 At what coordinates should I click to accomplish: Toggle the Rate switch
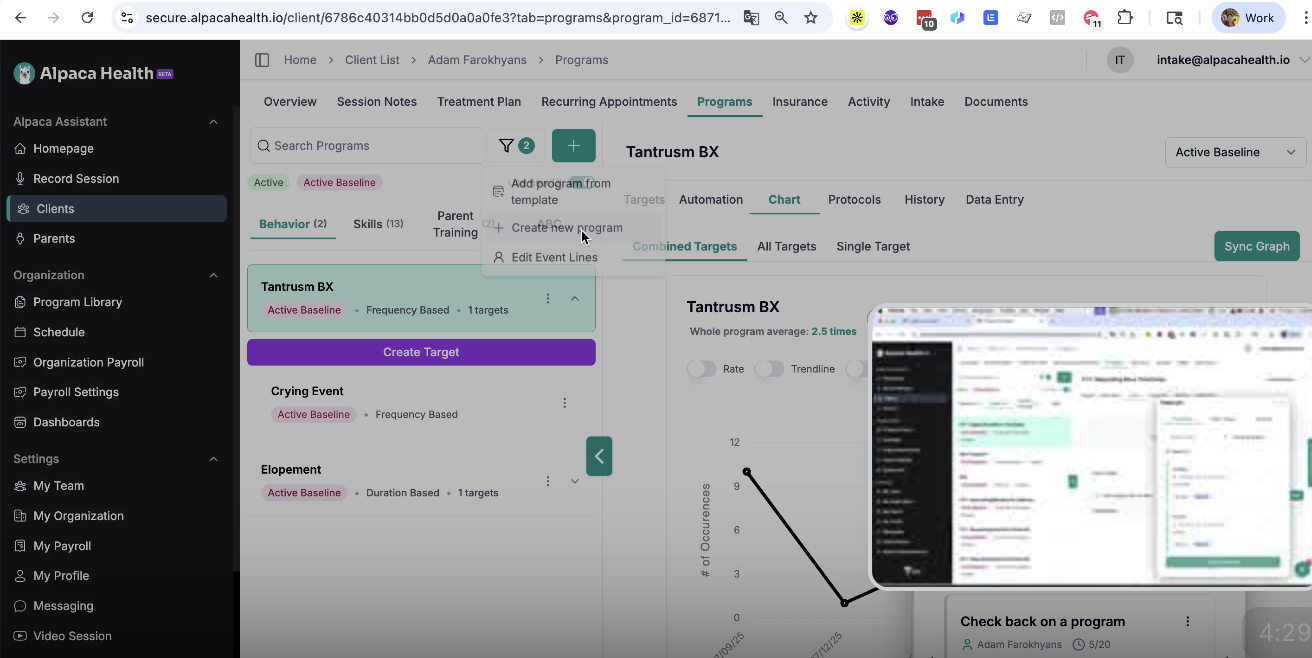coord(702,369)
